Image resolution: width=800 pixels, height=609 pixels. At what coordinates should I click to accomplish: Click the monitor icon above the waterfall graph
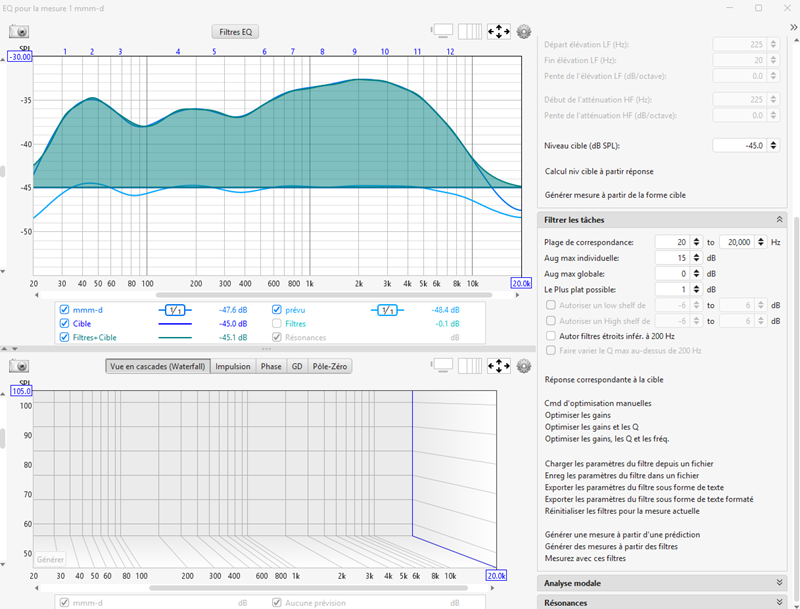tap(442, 366)
